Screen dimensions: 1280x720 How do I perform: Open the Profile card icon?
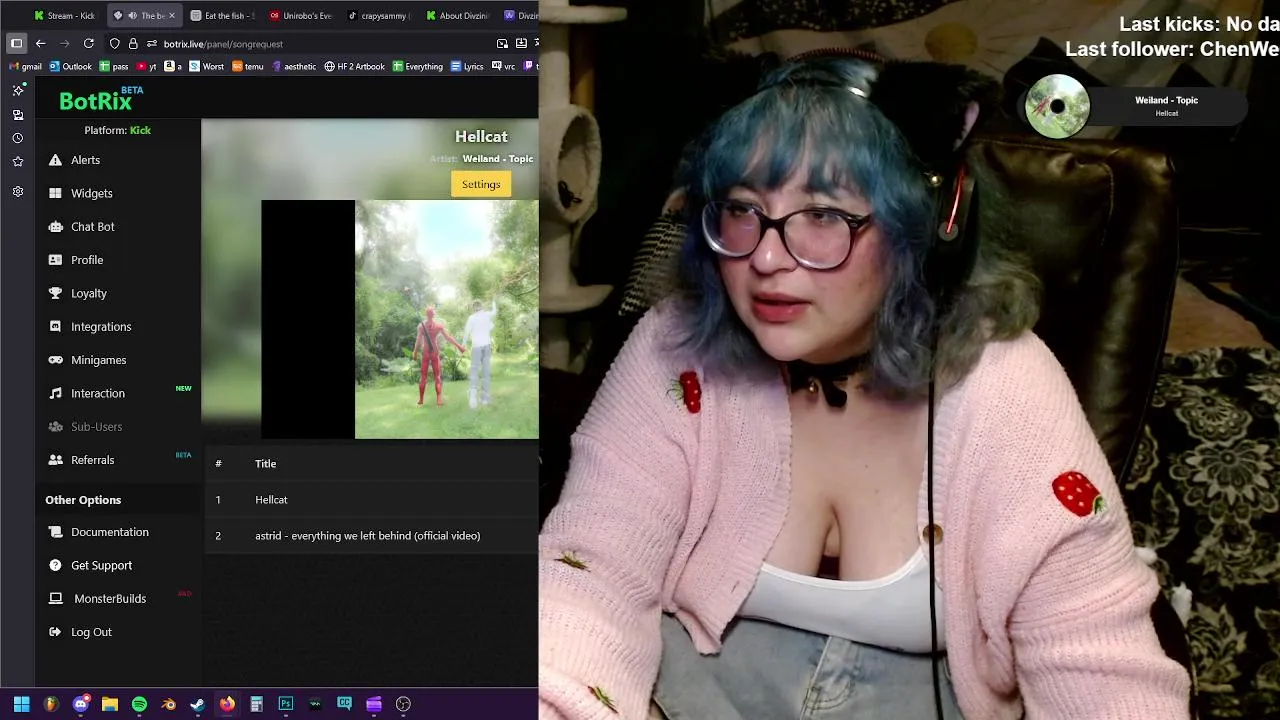coord(55,260)
